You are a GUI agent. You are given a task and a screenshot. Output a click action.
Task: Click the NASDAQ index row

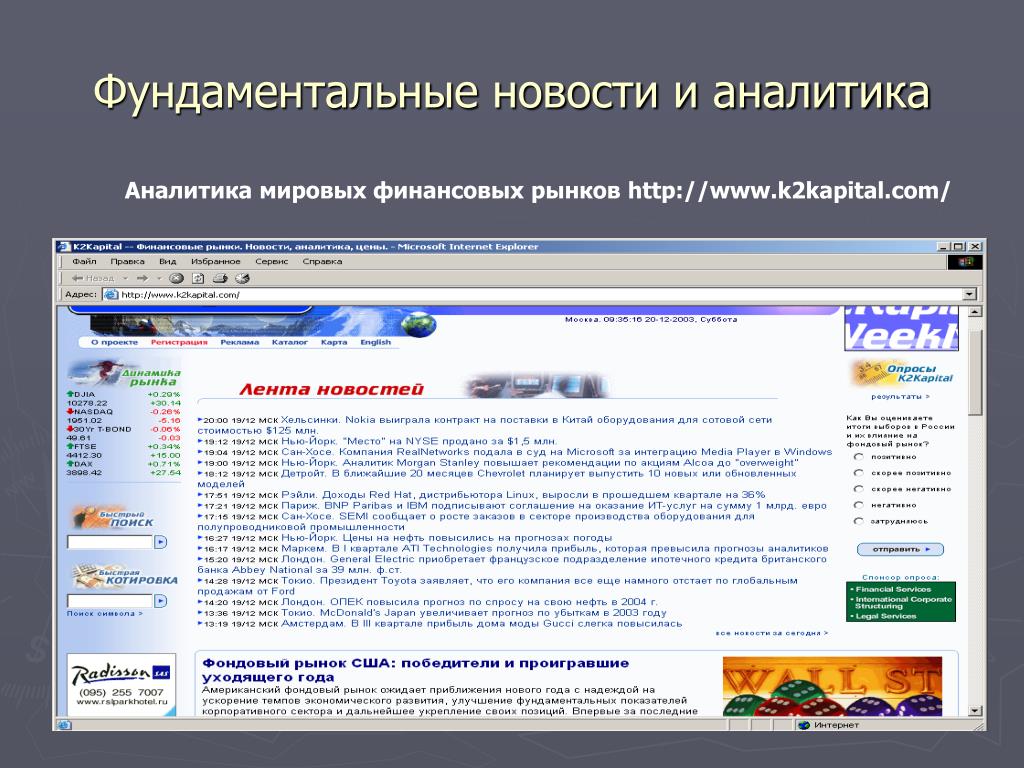123,416
